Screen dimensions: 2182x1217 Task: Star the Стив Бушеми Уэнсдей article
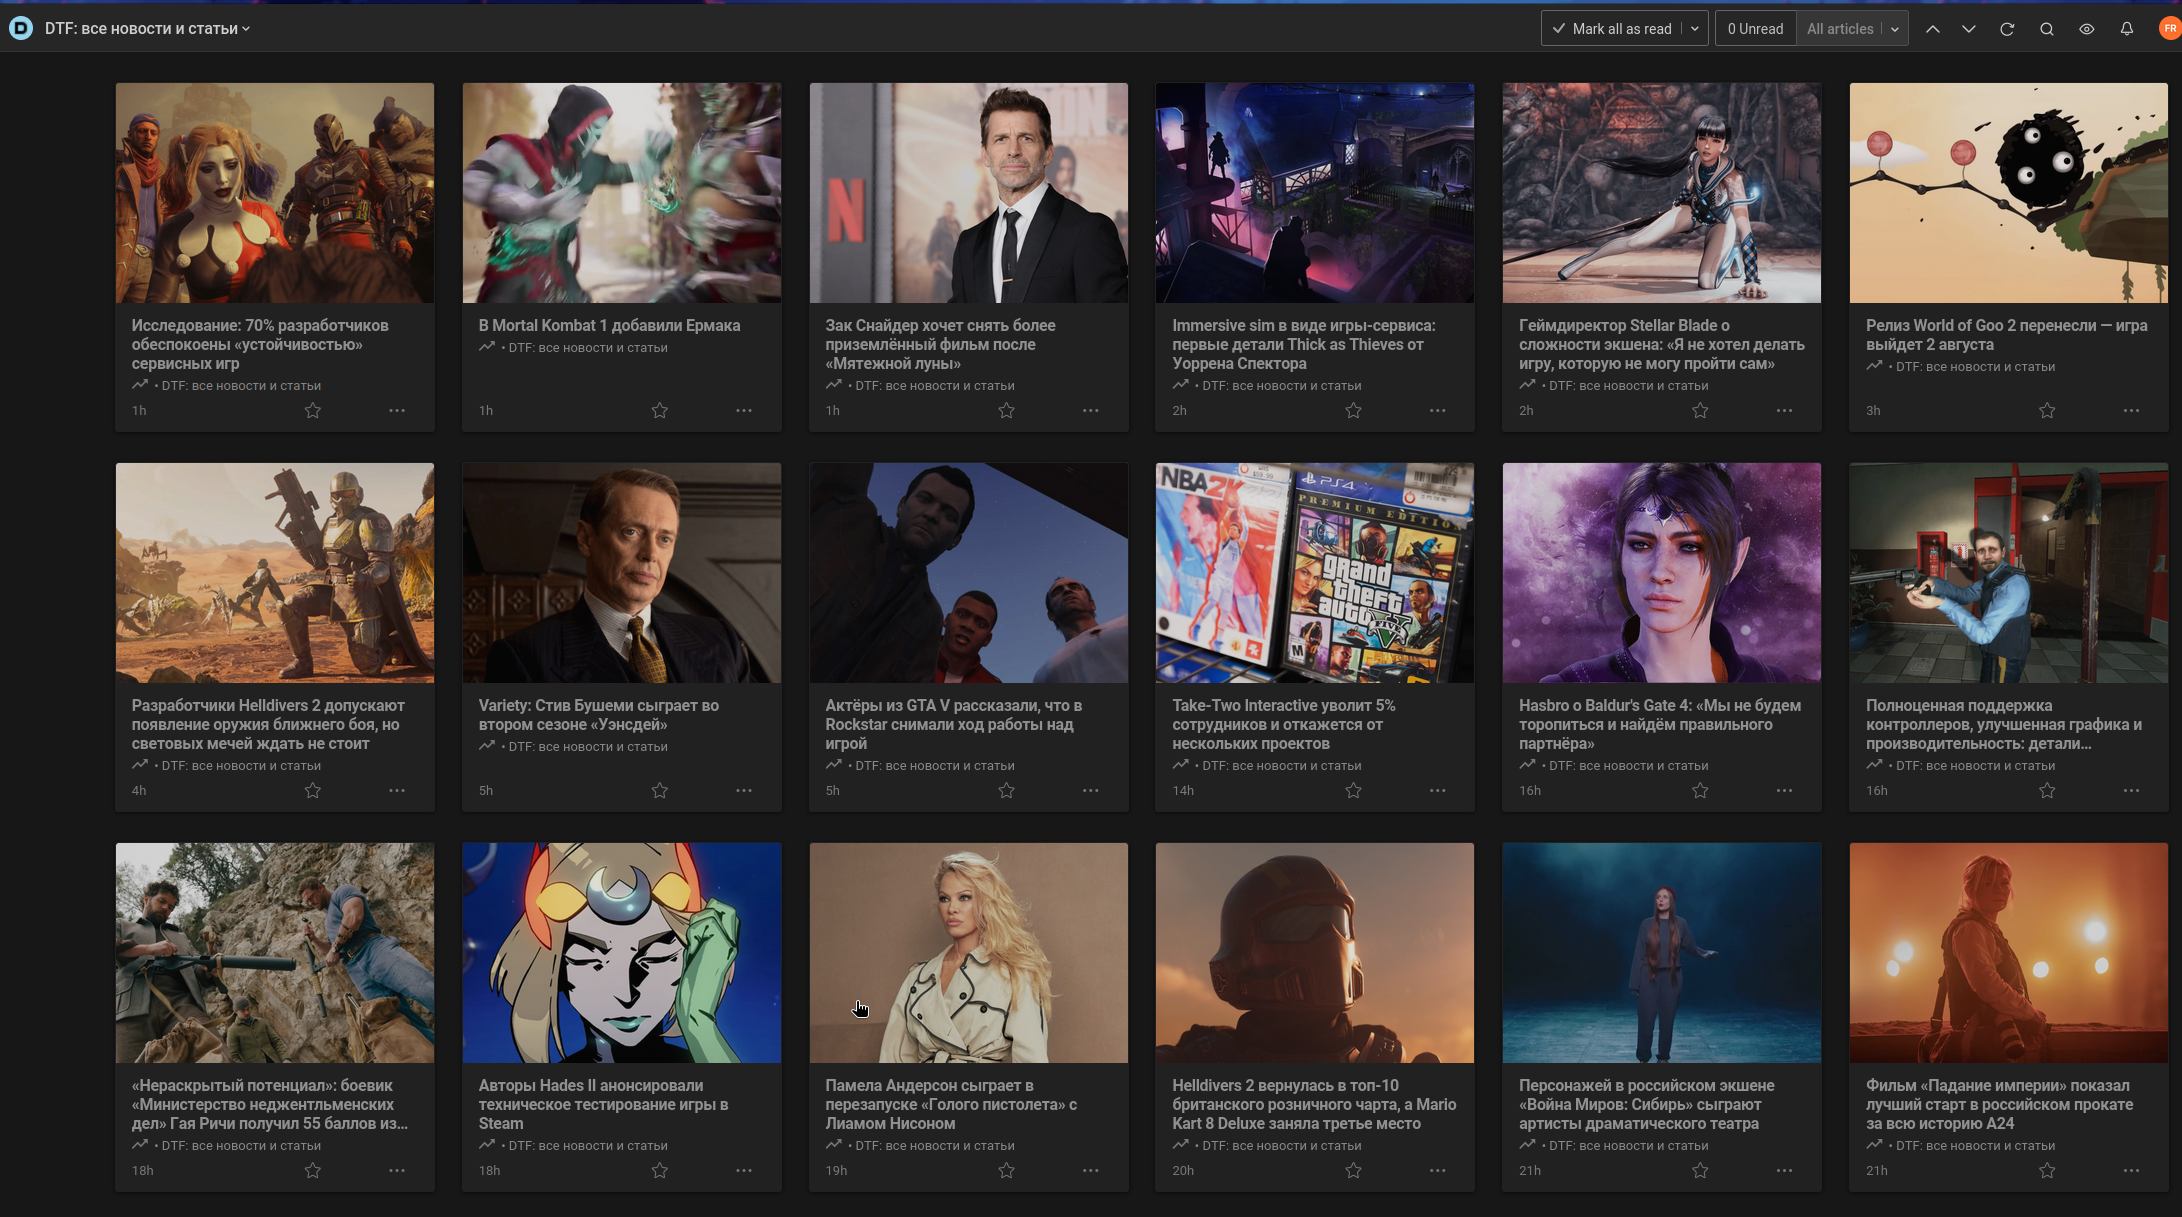pos(660,791)
